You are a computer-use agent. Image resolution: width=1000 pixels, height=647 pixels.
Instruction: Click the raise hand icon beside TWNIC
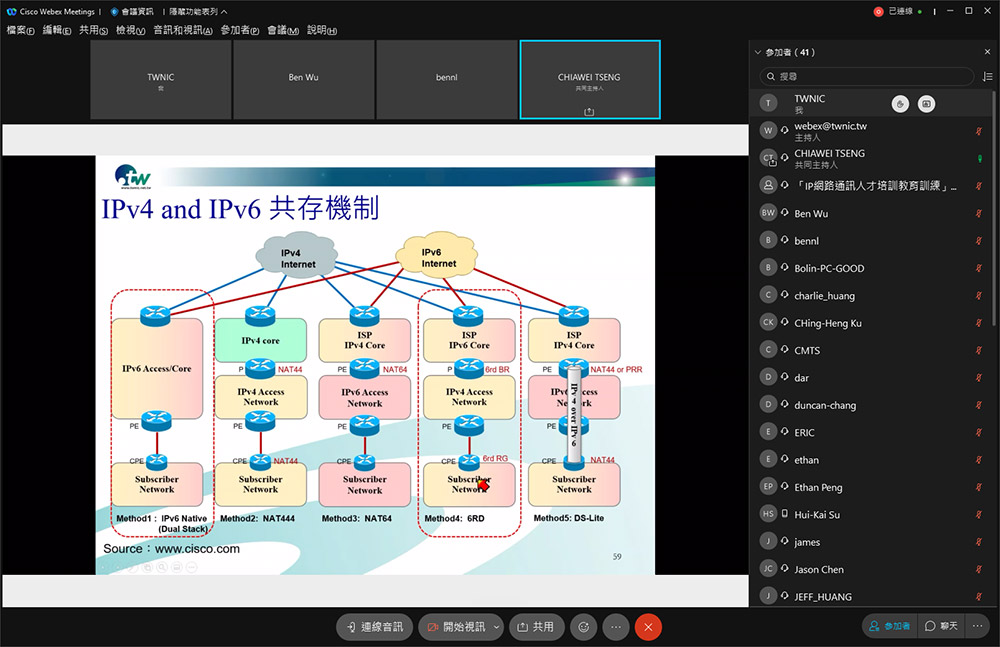pos(900,103)
